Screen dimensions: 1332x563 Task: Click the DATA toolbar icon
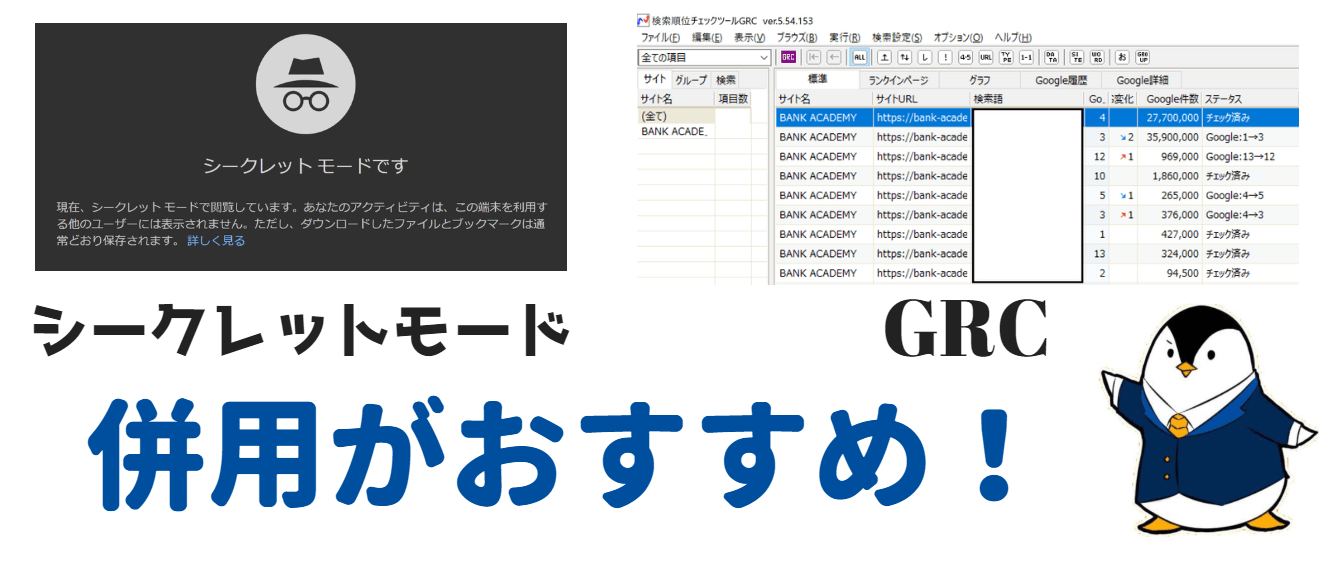[1051, 57]
